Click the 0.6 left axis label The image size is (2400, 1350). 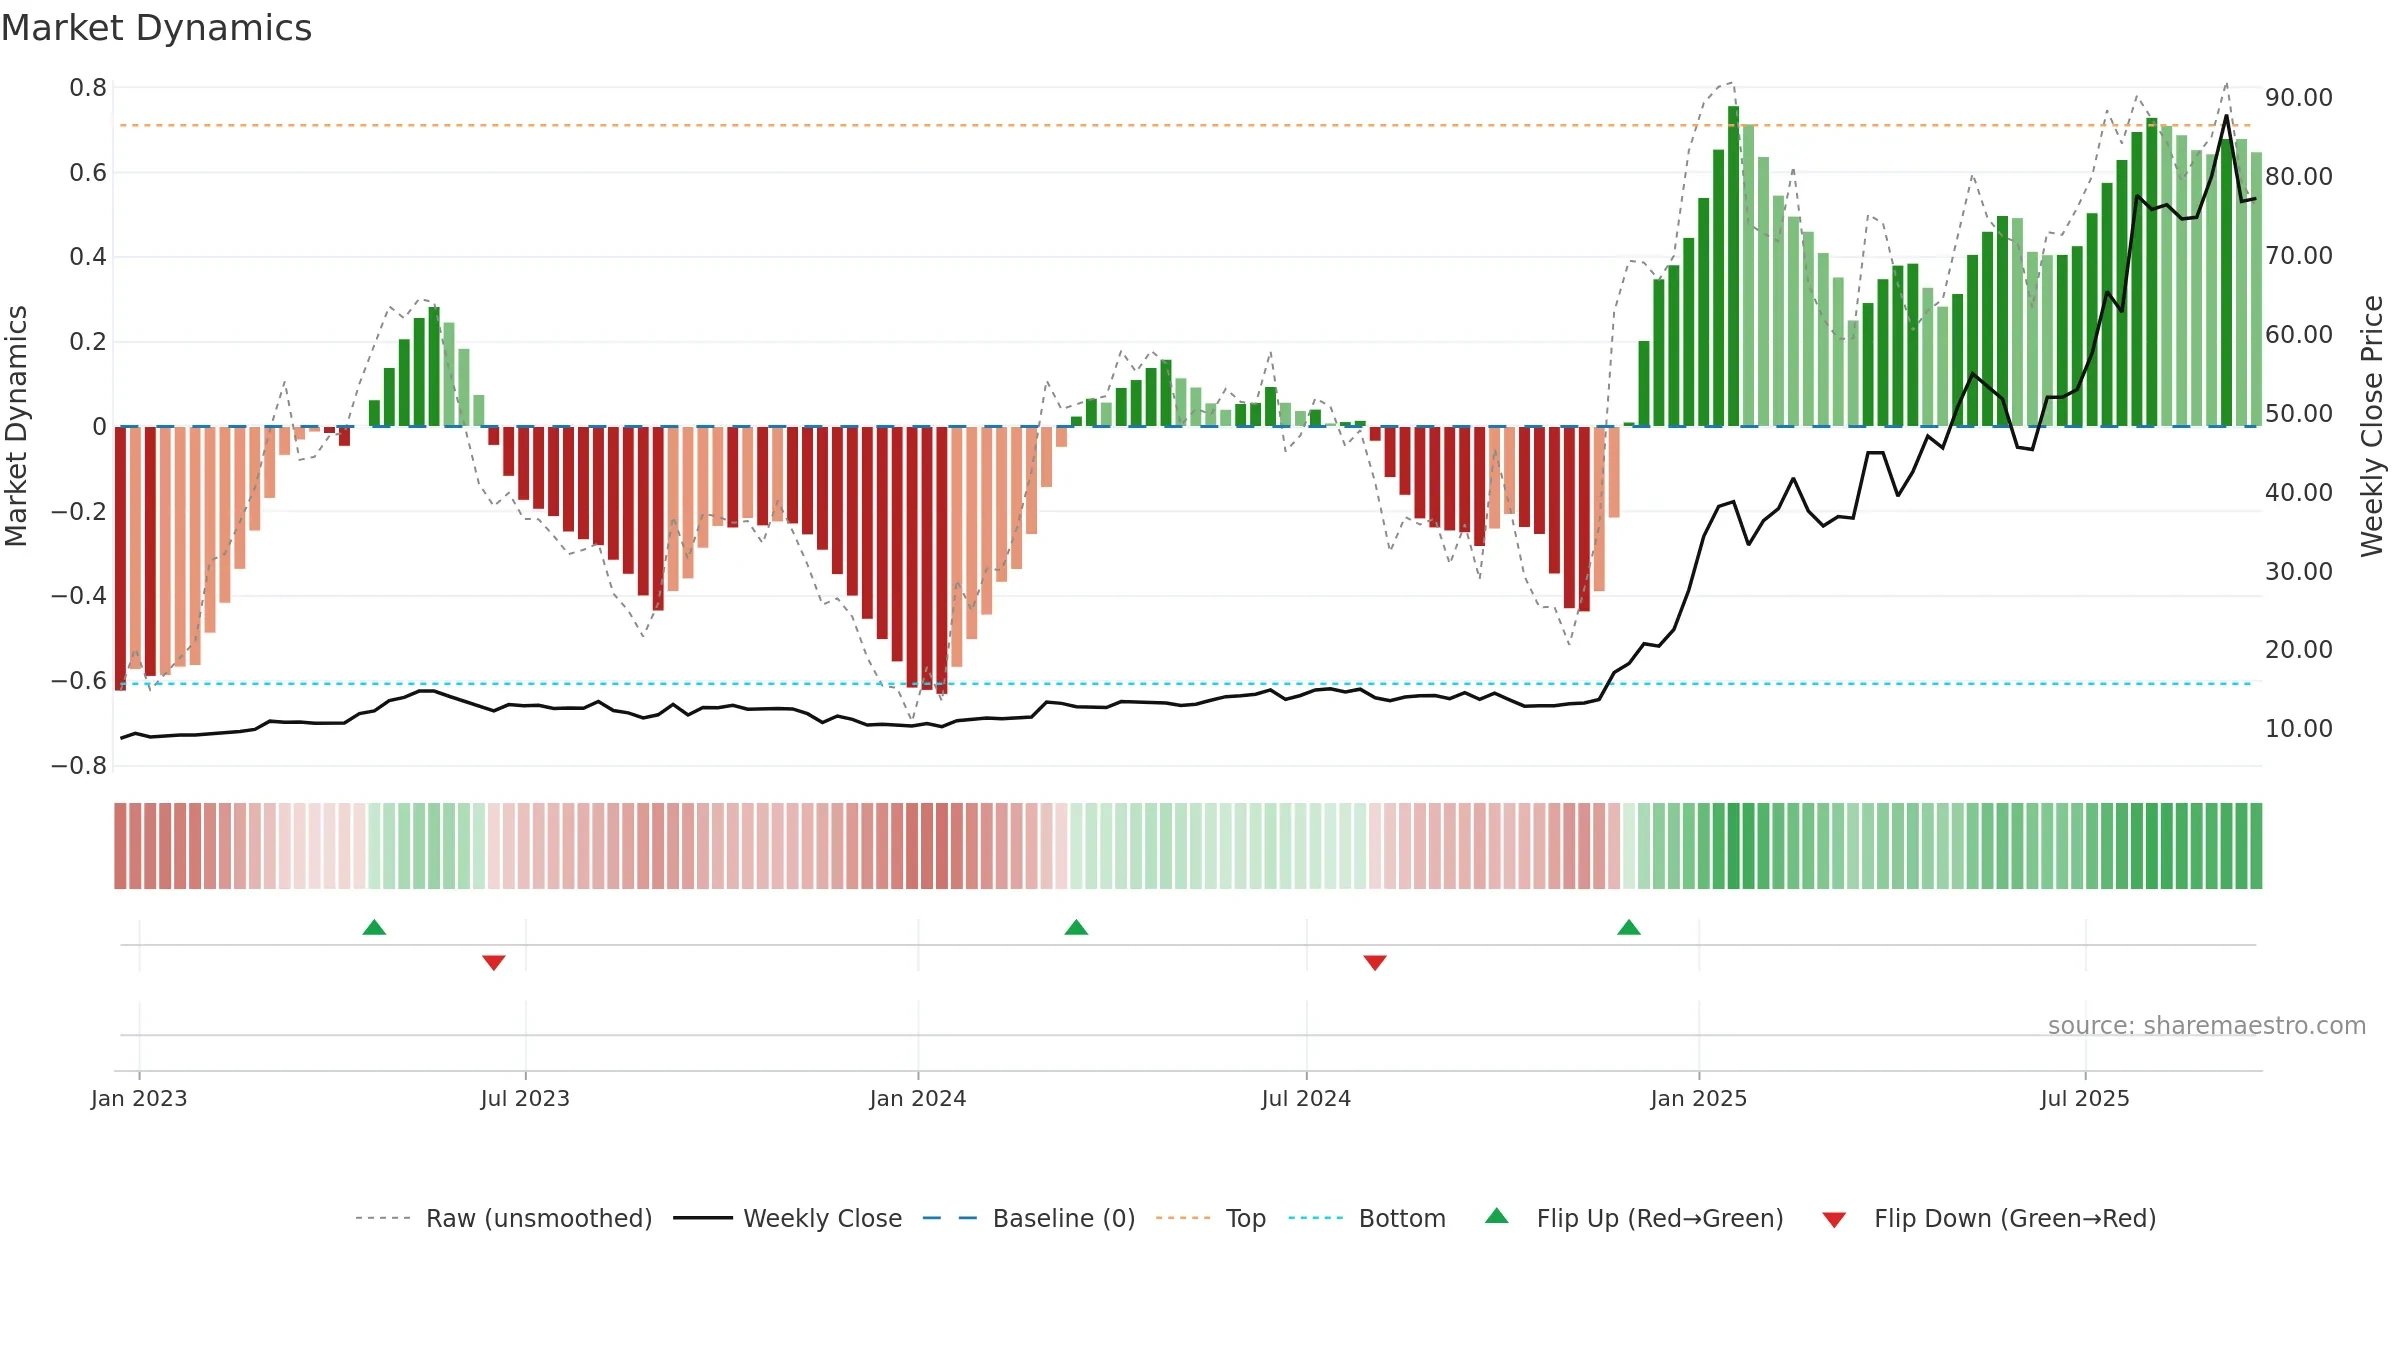(x=88, y=173)
